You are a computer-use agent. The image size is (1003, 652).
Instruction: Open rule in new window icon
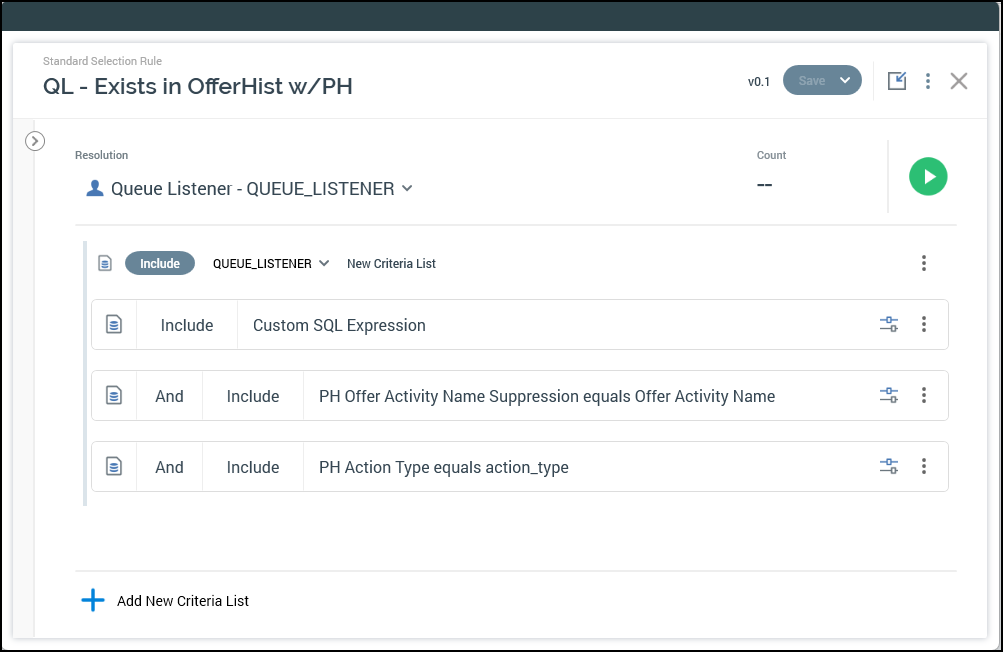[897, 81]
